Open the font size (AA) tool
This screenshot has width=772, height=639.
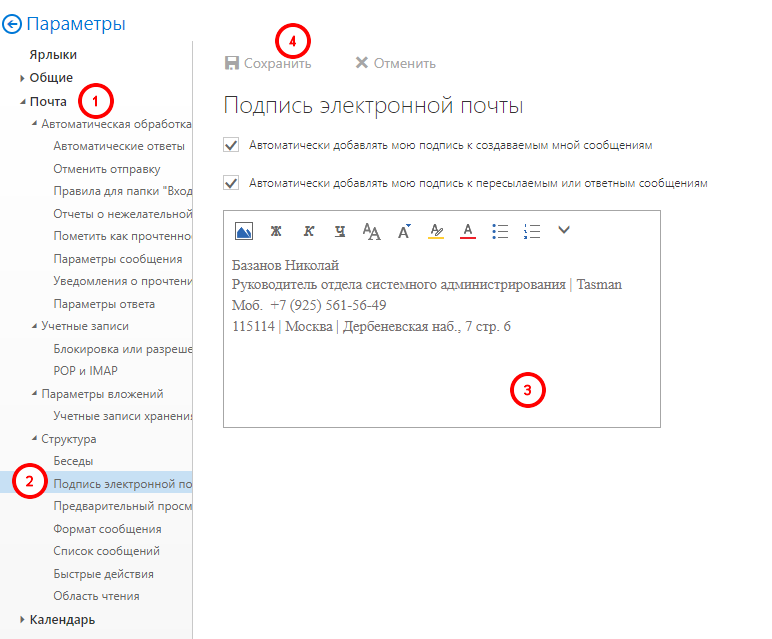point(372,231)
